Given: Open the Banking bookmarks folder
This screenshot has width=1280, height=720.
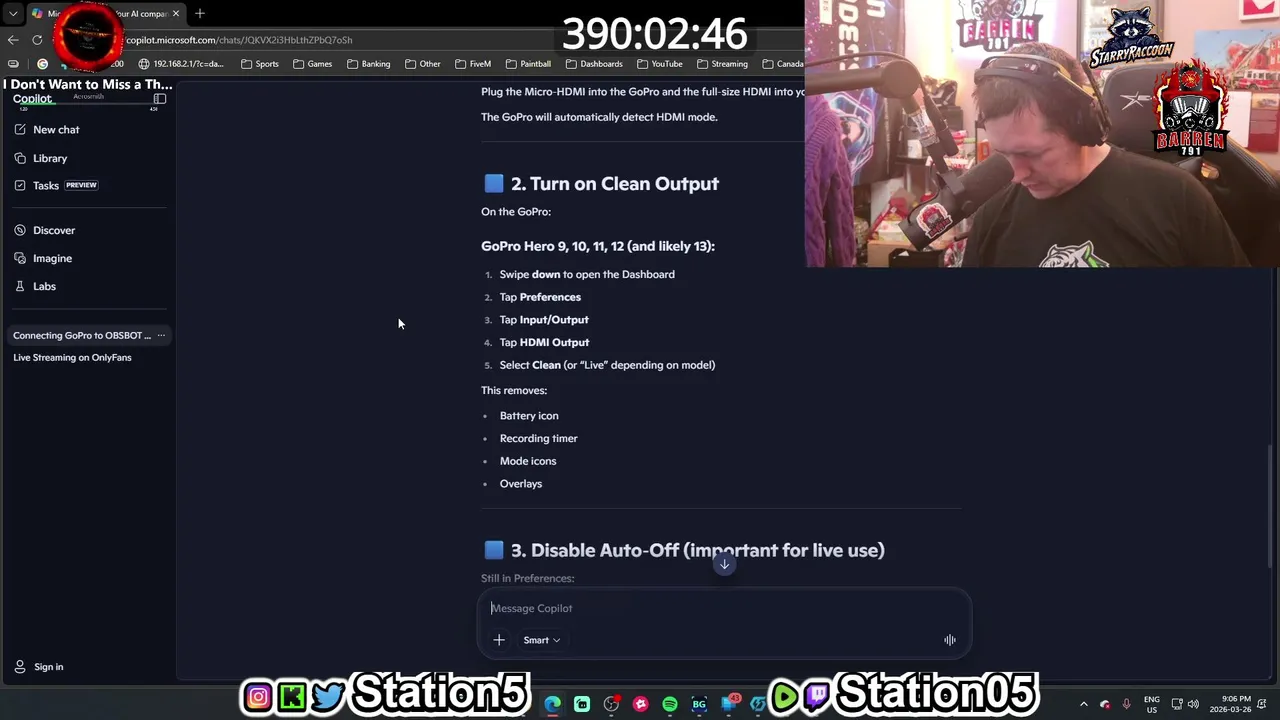Looking at the screenshot, I should click(368, 64).
